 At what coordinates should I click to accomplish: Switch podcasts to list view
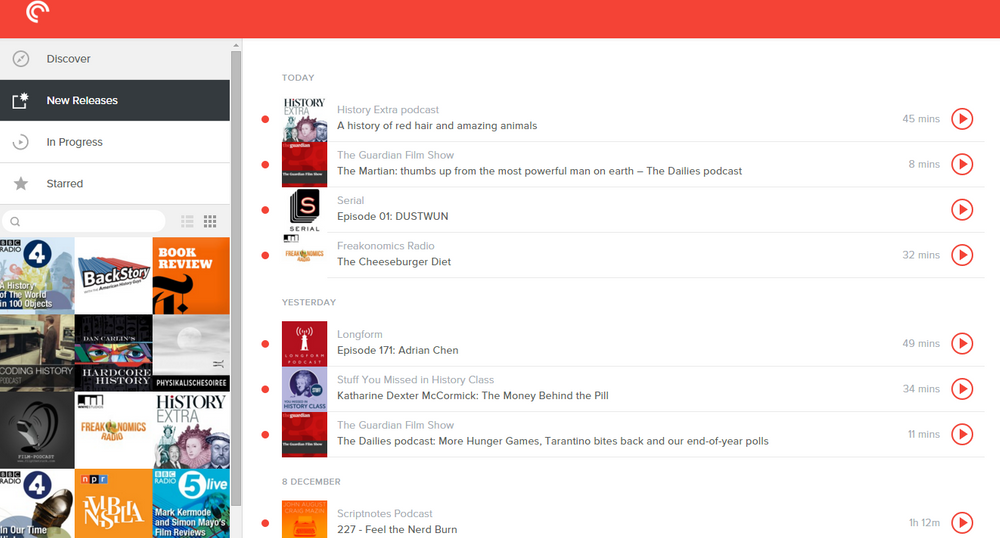coord(188,221)
